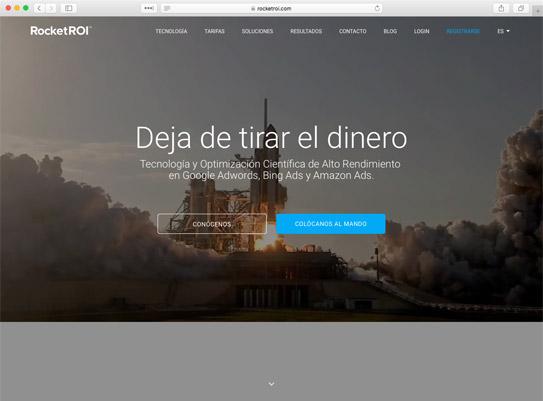
Task: Open the REGISTRARSE link
Action: tap(463, 31)
